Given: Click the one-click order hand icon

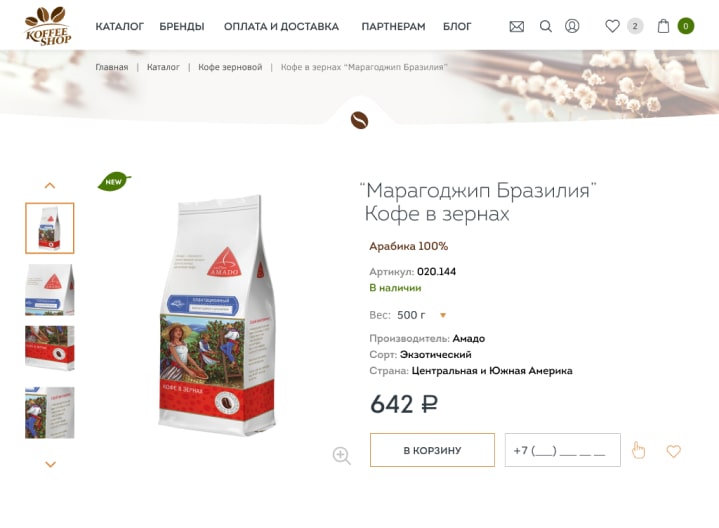Looking at the screenshot, I should point(638,450).
